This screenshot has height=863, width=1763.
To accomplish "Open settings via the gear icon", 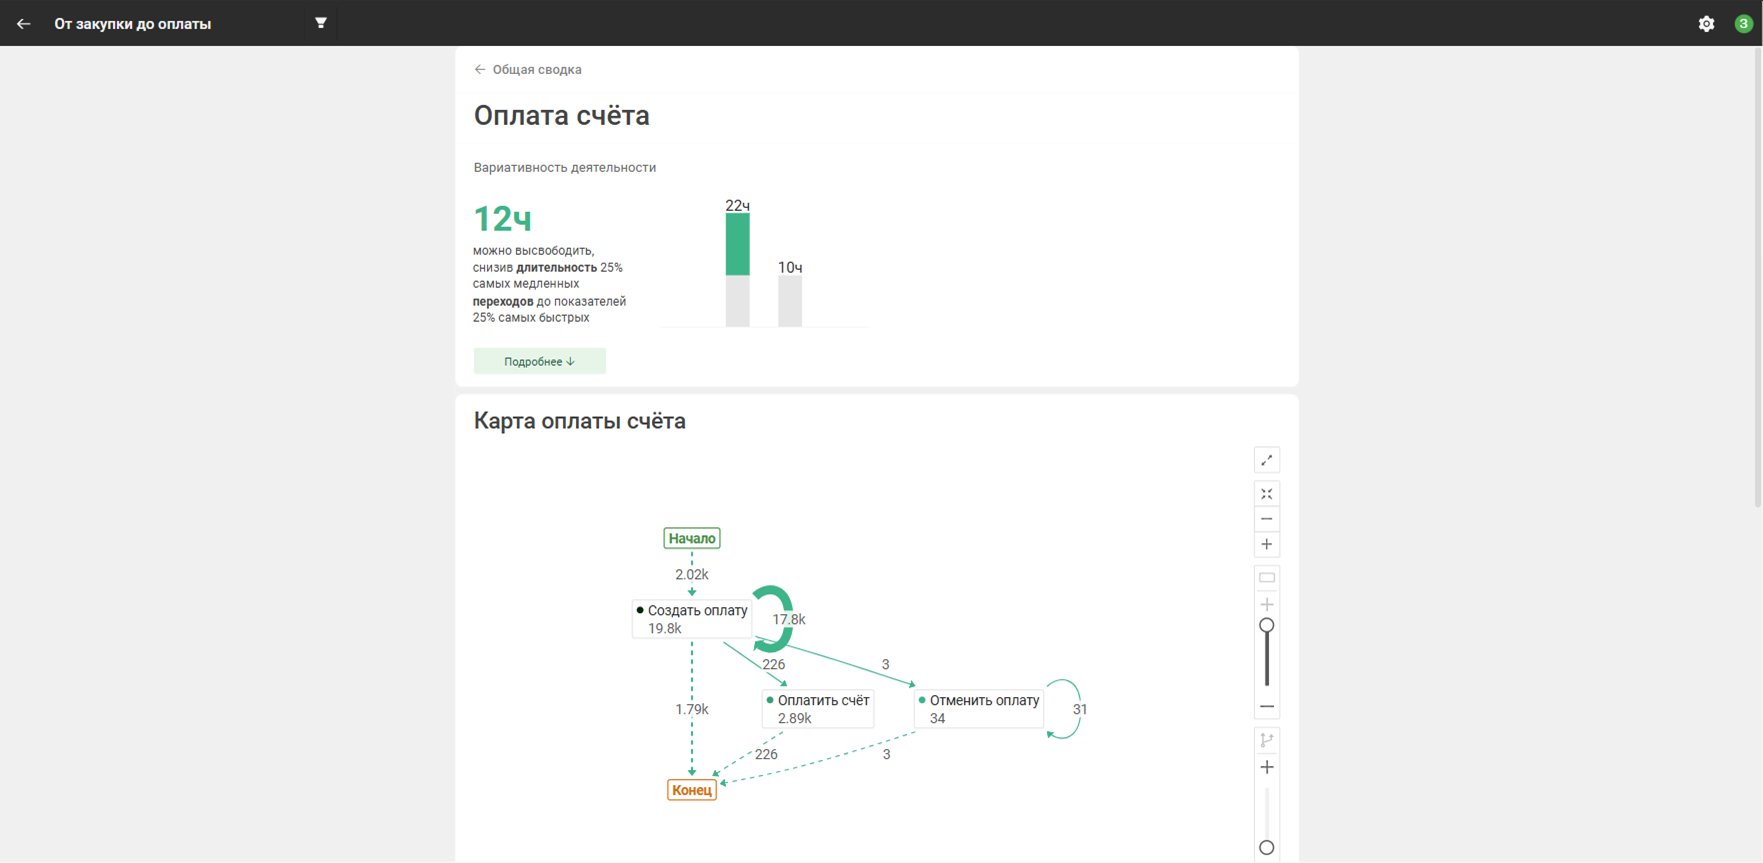I will (x=1706, y=24).
